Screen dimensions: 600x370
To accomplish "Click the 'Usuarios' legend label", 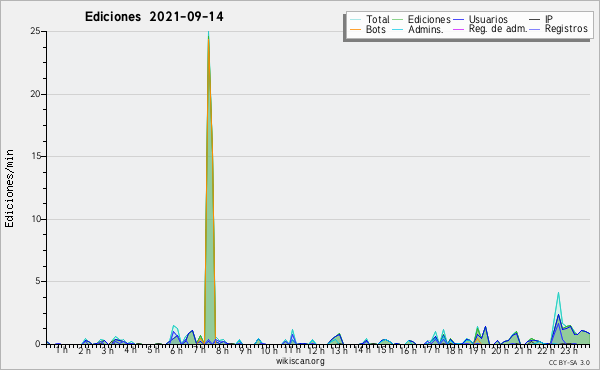I will tap(488, 19).
